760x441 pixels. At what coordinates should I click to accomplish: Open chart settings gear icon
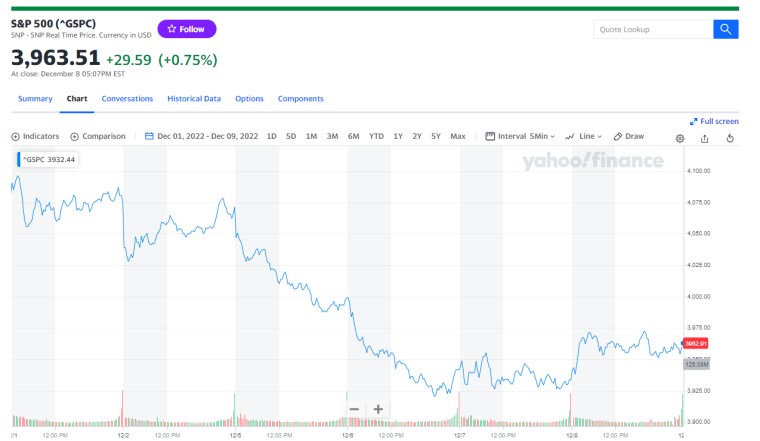click(x=680, y=139)
